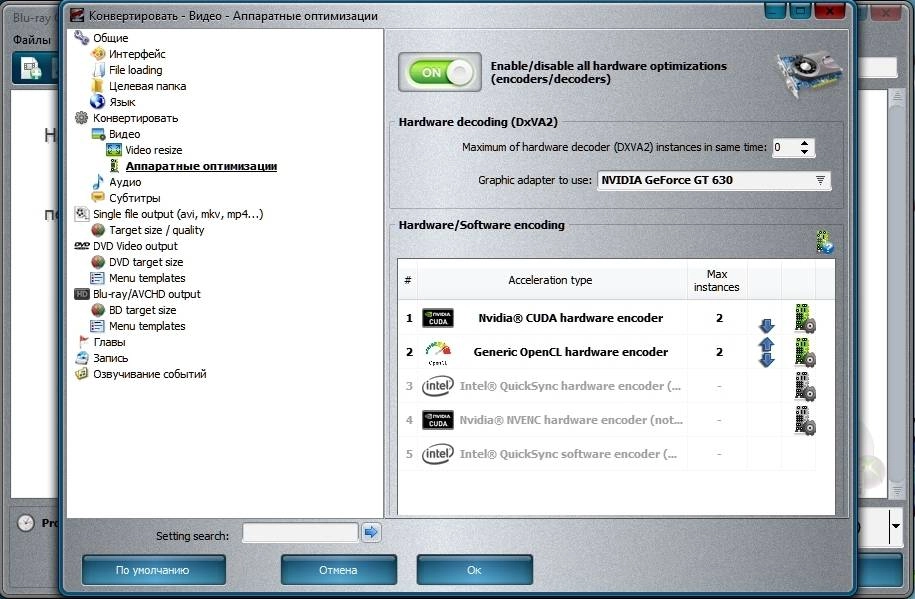The image size is (915, 599).
Task: Move Generic OpenCL encoder up with arrow
Action: point(767,344)
